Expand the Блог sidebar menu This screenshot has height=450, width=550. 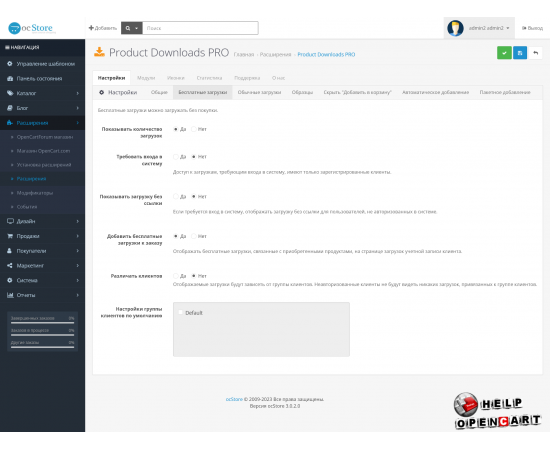pyautogui.click(x=42, y=108)
